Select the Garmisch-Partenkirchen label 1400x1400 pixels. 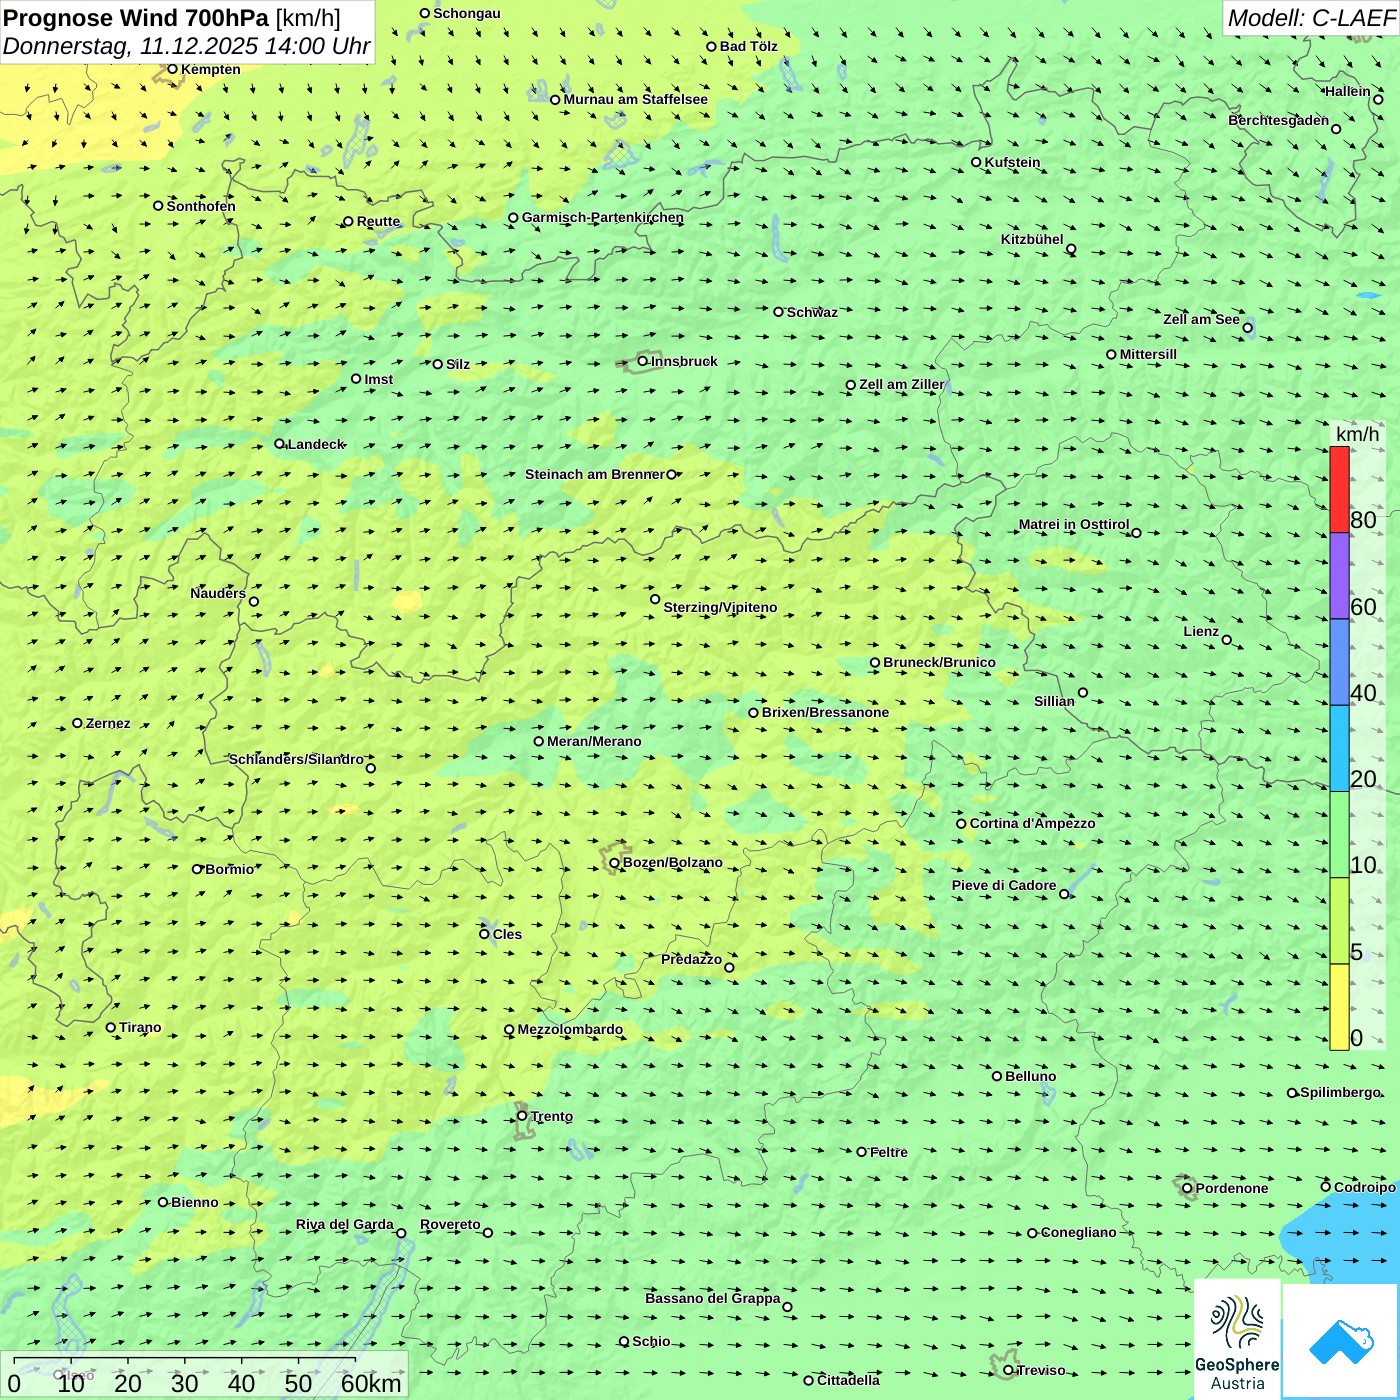(603, 217)
